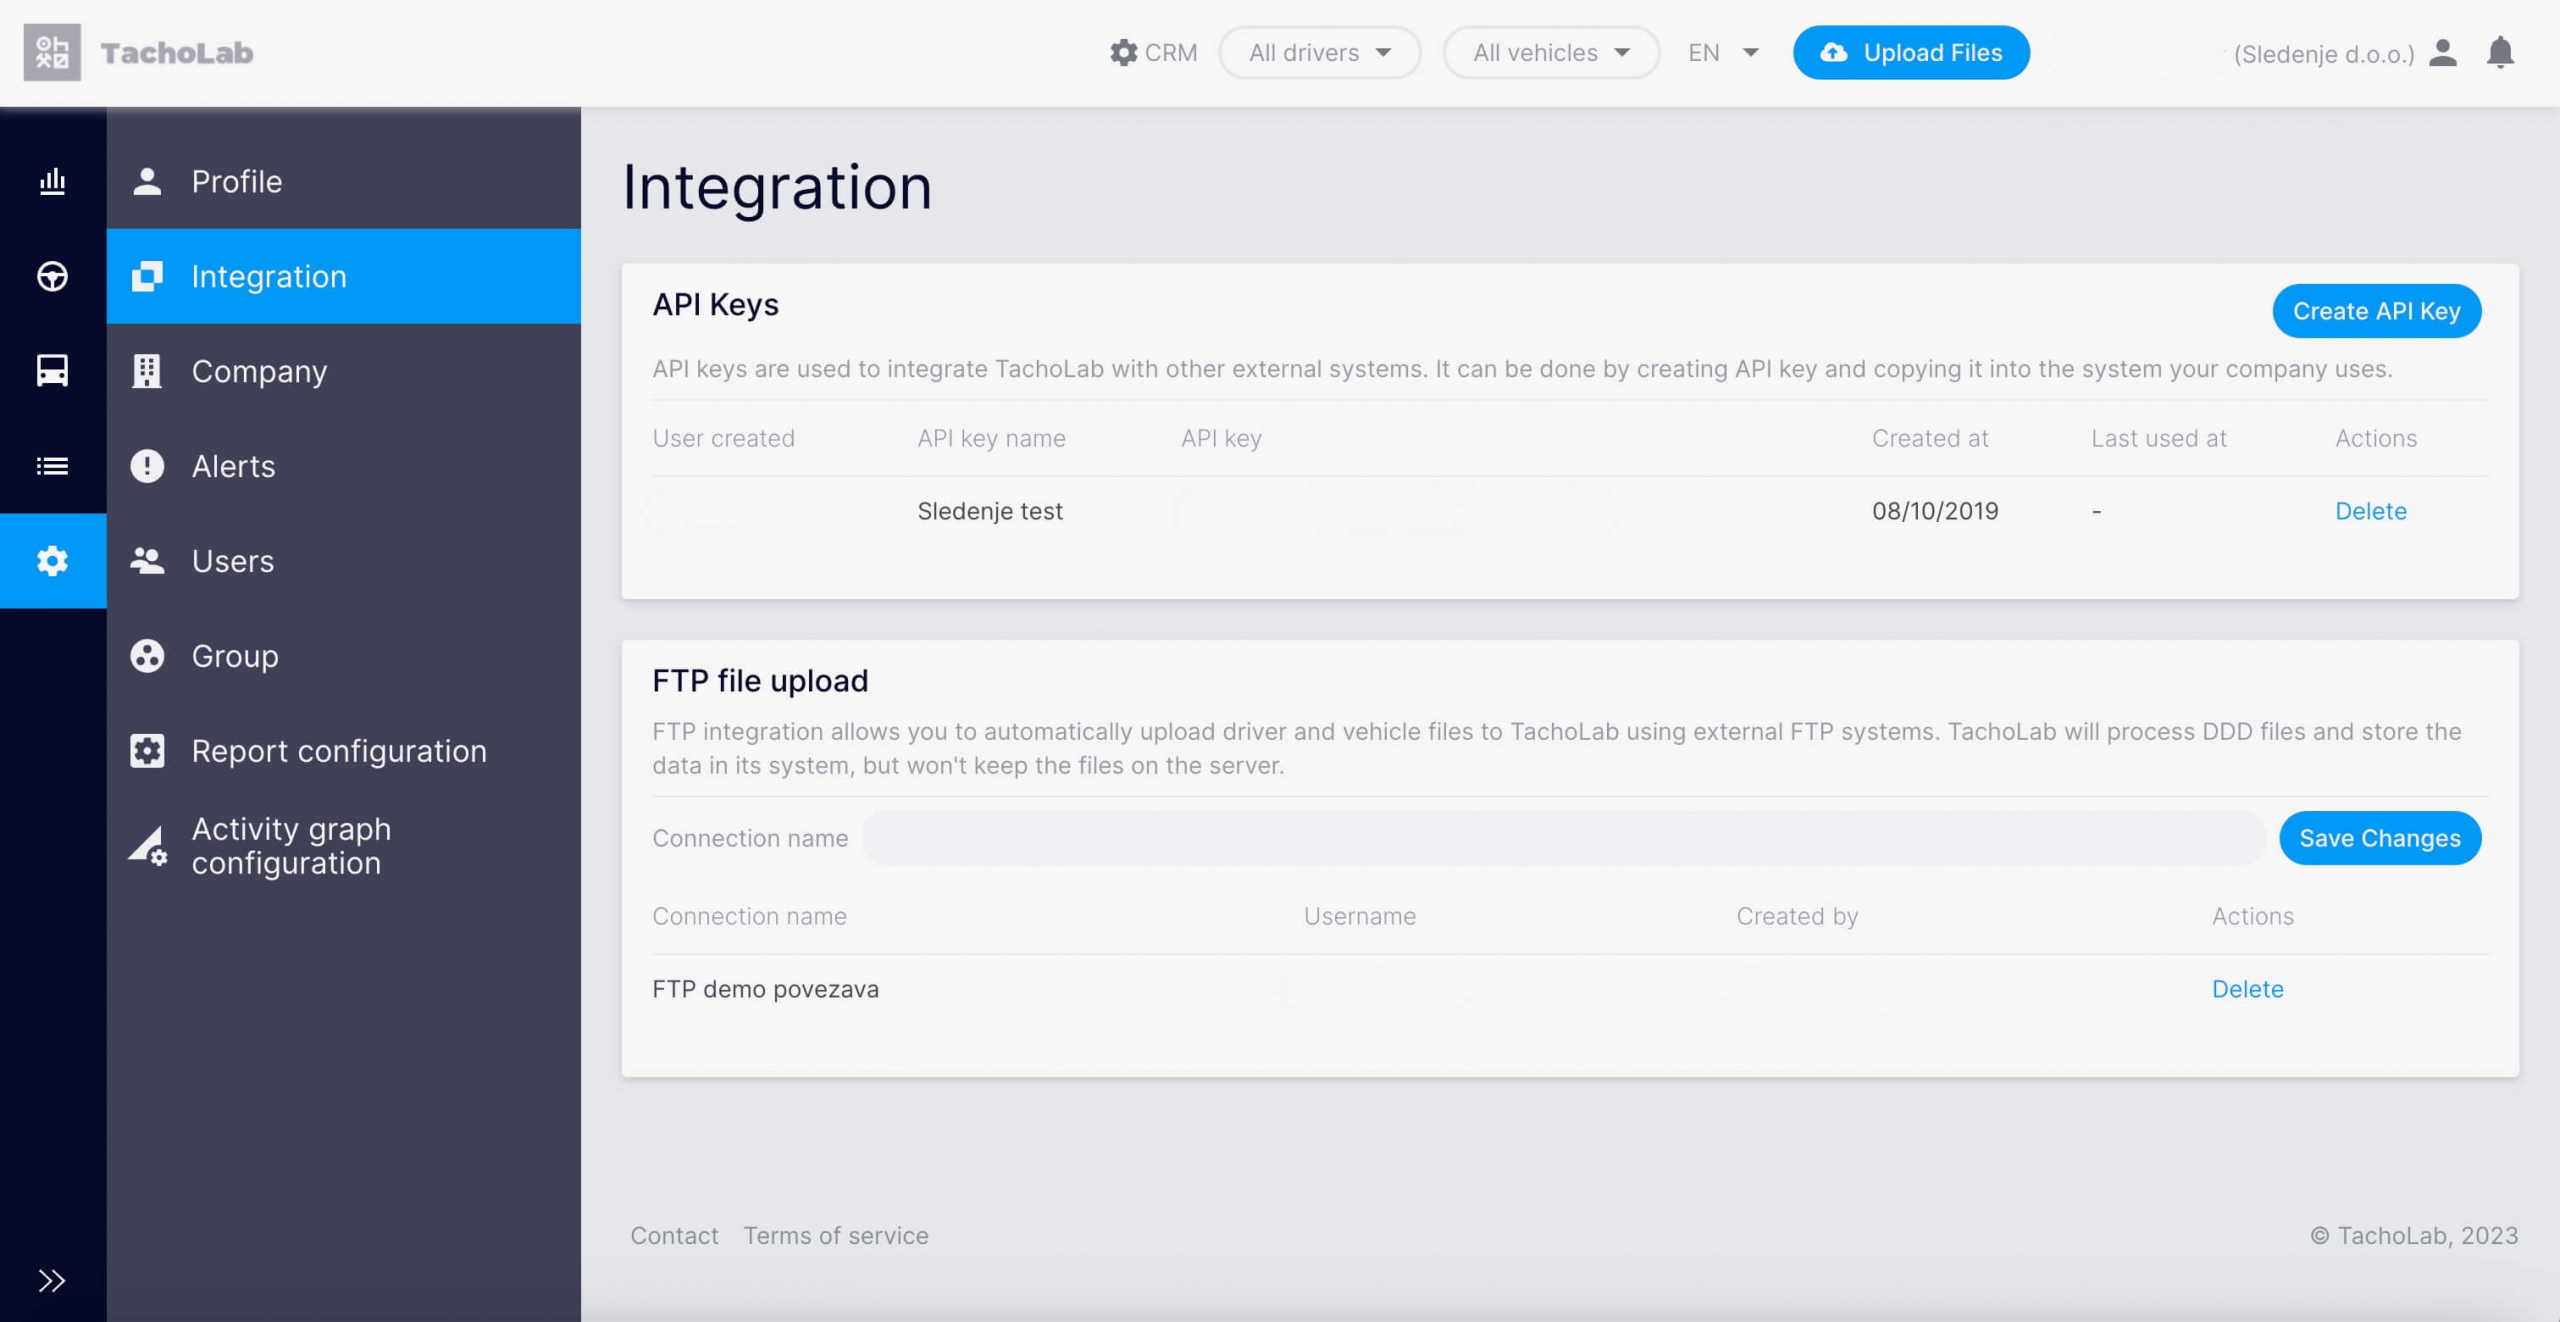Select the Integration menu item

pos(343,276)
